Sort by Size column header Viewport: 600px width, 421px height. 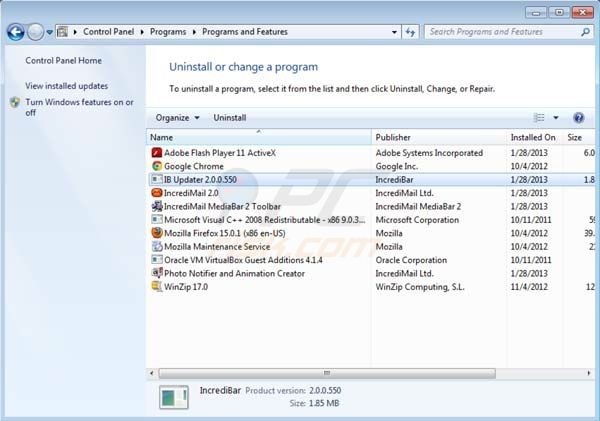[579, 137]
